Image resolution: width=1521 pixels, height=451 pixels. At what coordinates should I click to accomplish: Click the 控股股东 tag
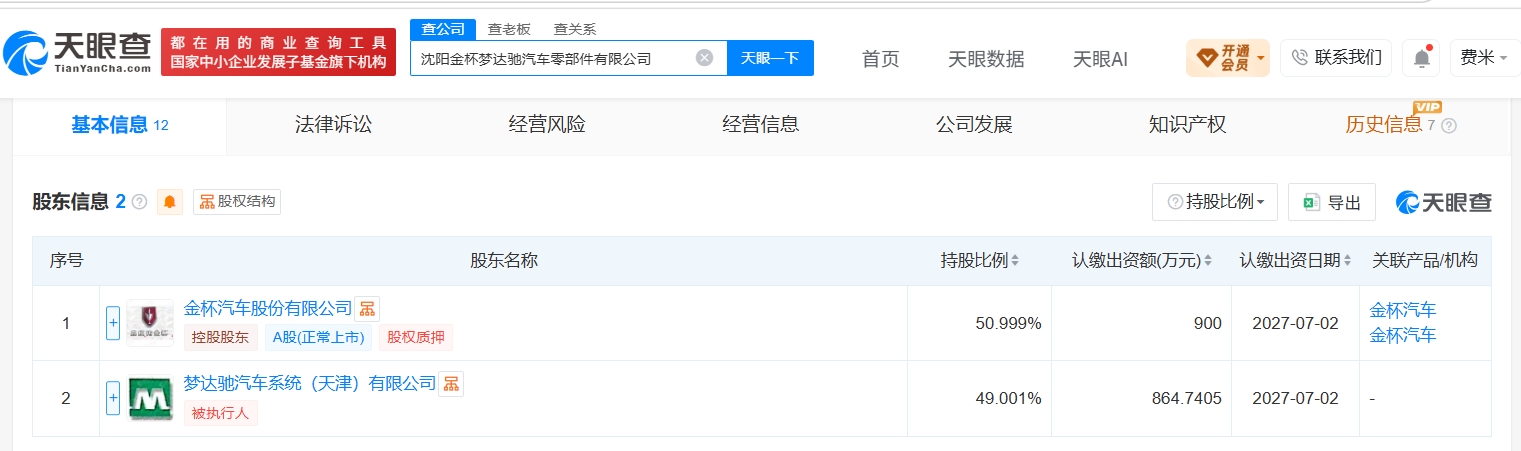(222, 338)
